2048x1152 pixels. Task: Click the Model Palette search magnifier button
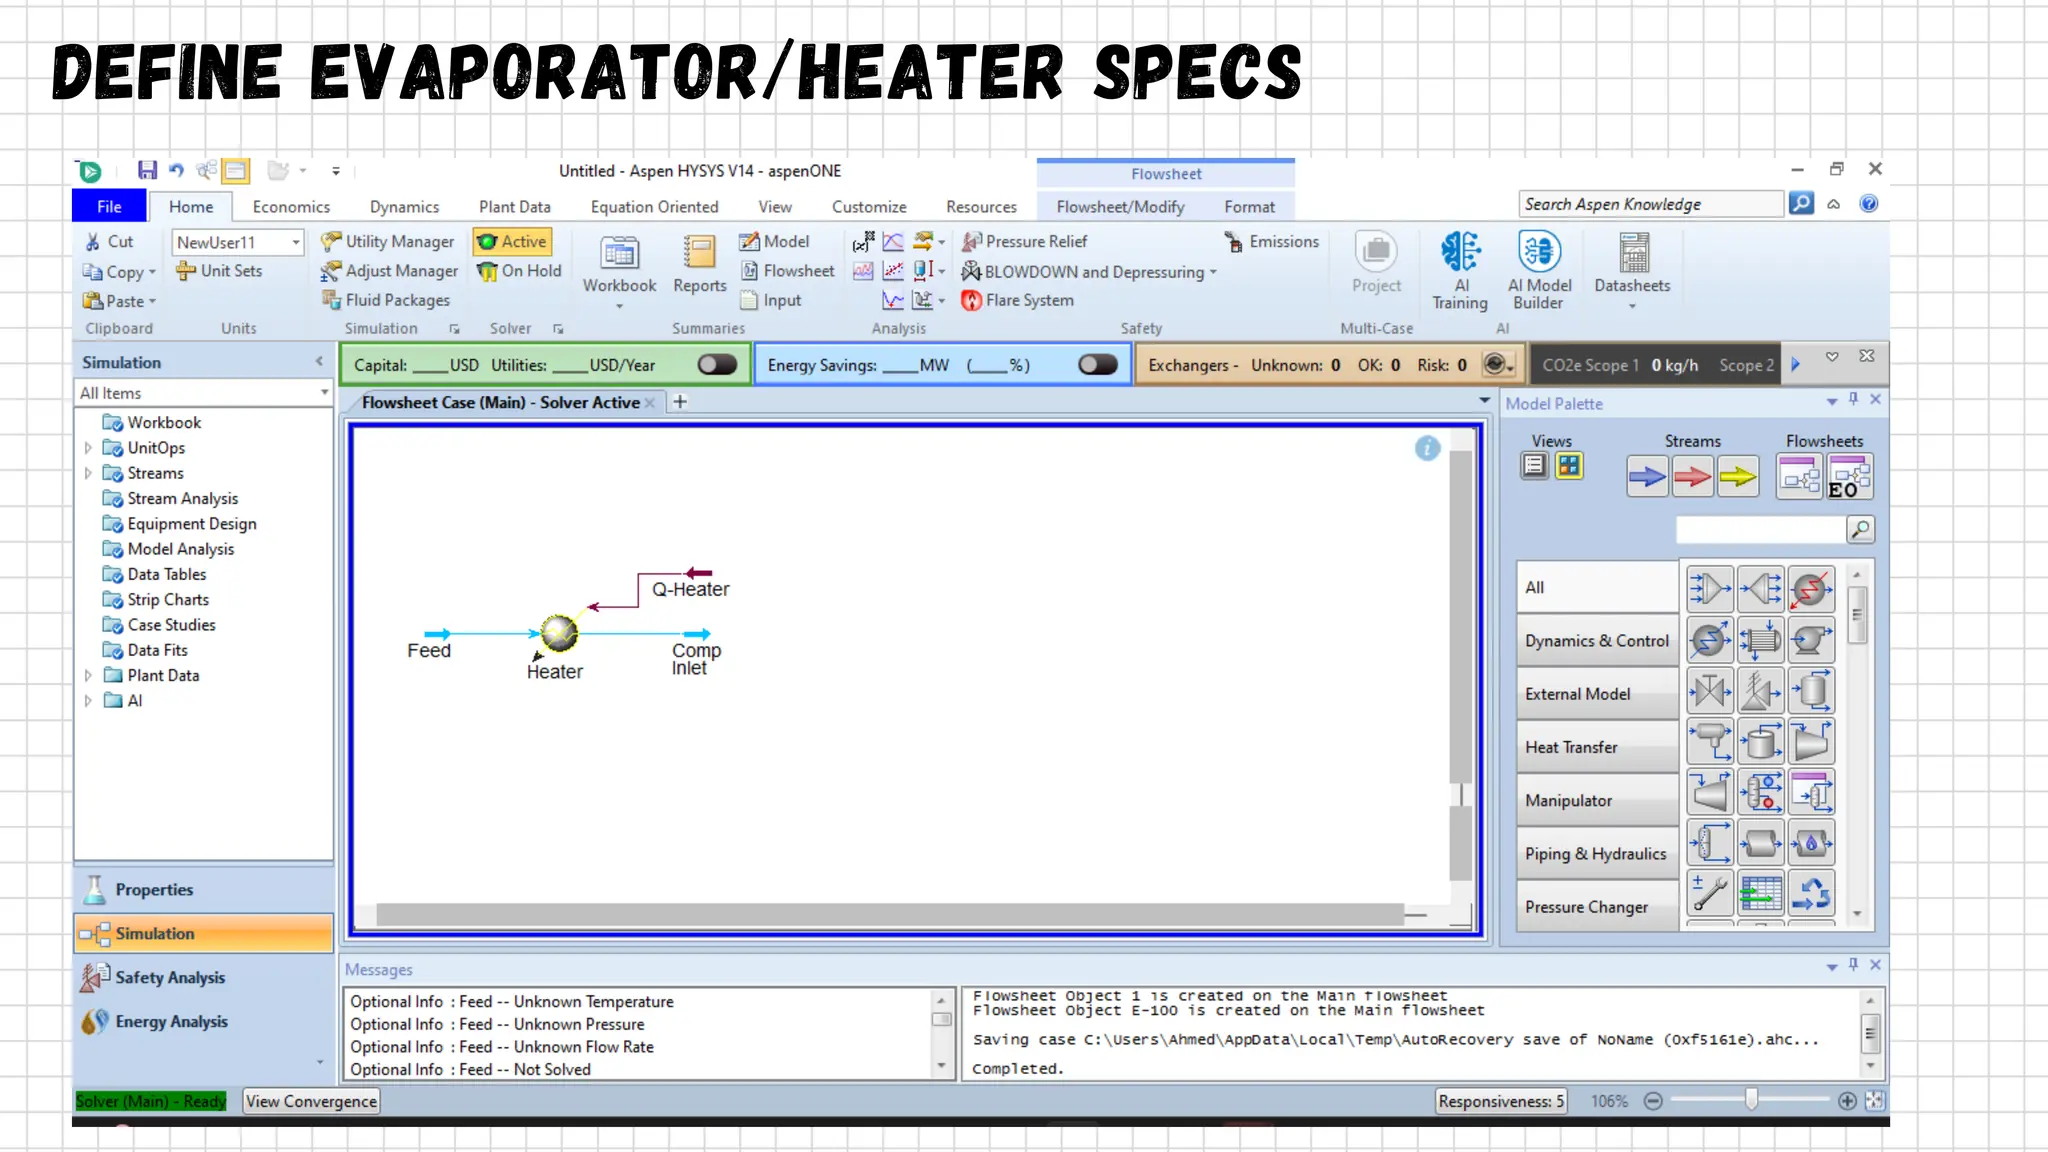pos(1860,529)
